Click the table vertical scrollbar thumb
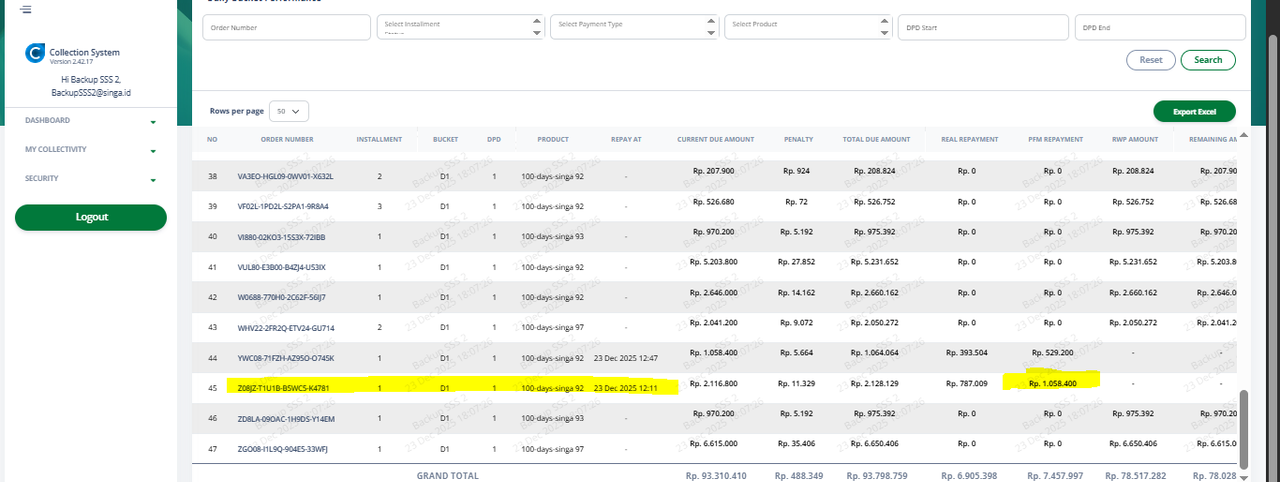 1244,428
